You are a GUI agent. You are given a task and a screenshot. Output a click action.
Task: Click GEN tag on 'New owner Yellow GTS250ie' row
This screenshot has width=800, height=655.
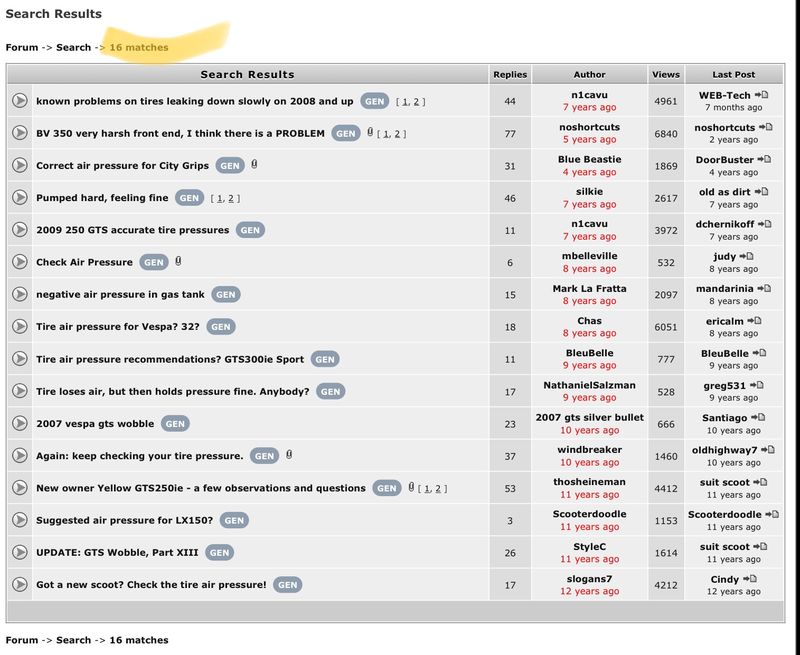pyautogui.click(x=387, y=488)
